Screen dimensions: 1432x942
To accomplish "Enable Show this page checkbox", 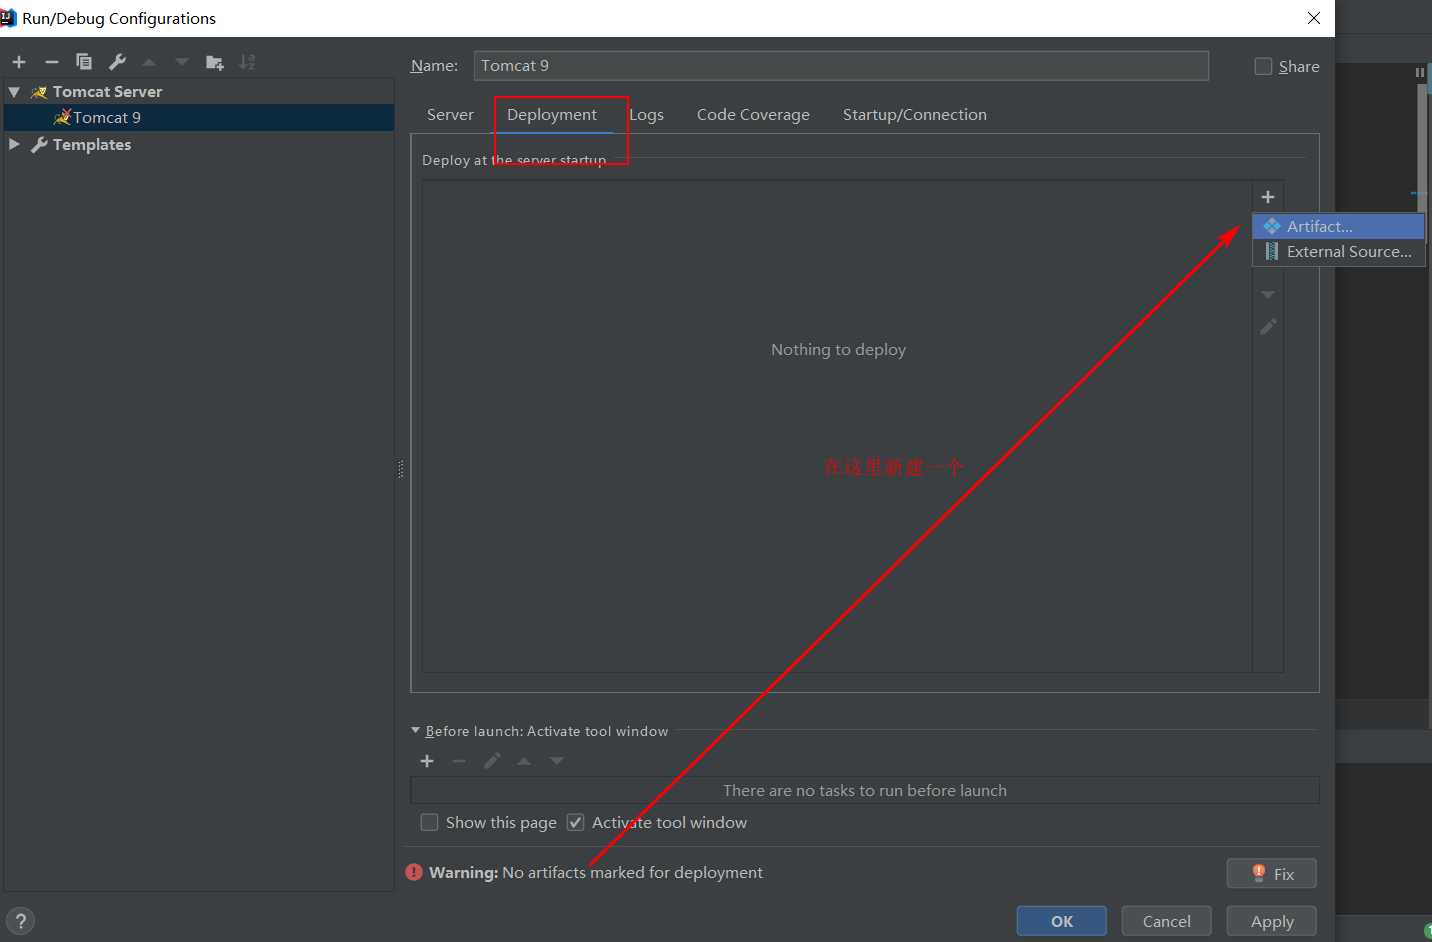I will [x=430, y=822].
